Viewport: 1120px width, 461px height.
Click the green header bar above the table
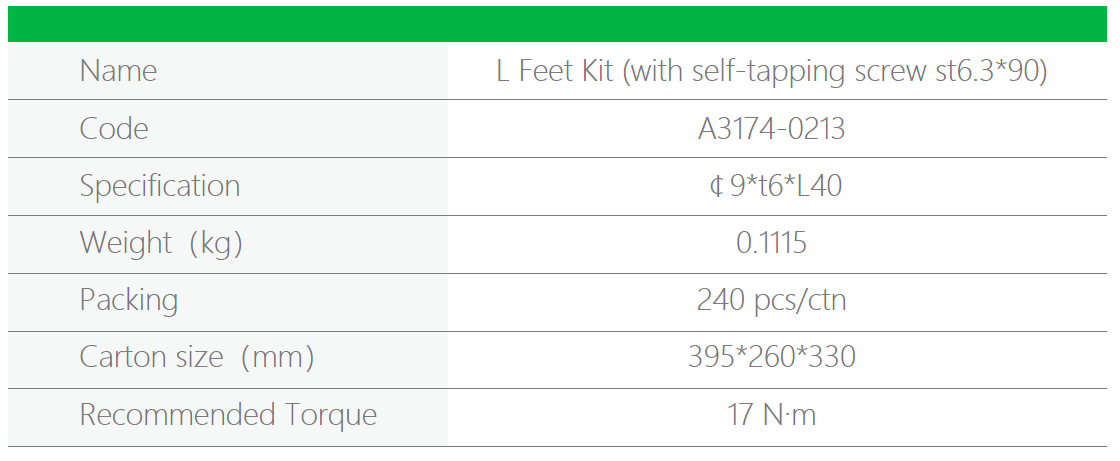pos(560,24)
